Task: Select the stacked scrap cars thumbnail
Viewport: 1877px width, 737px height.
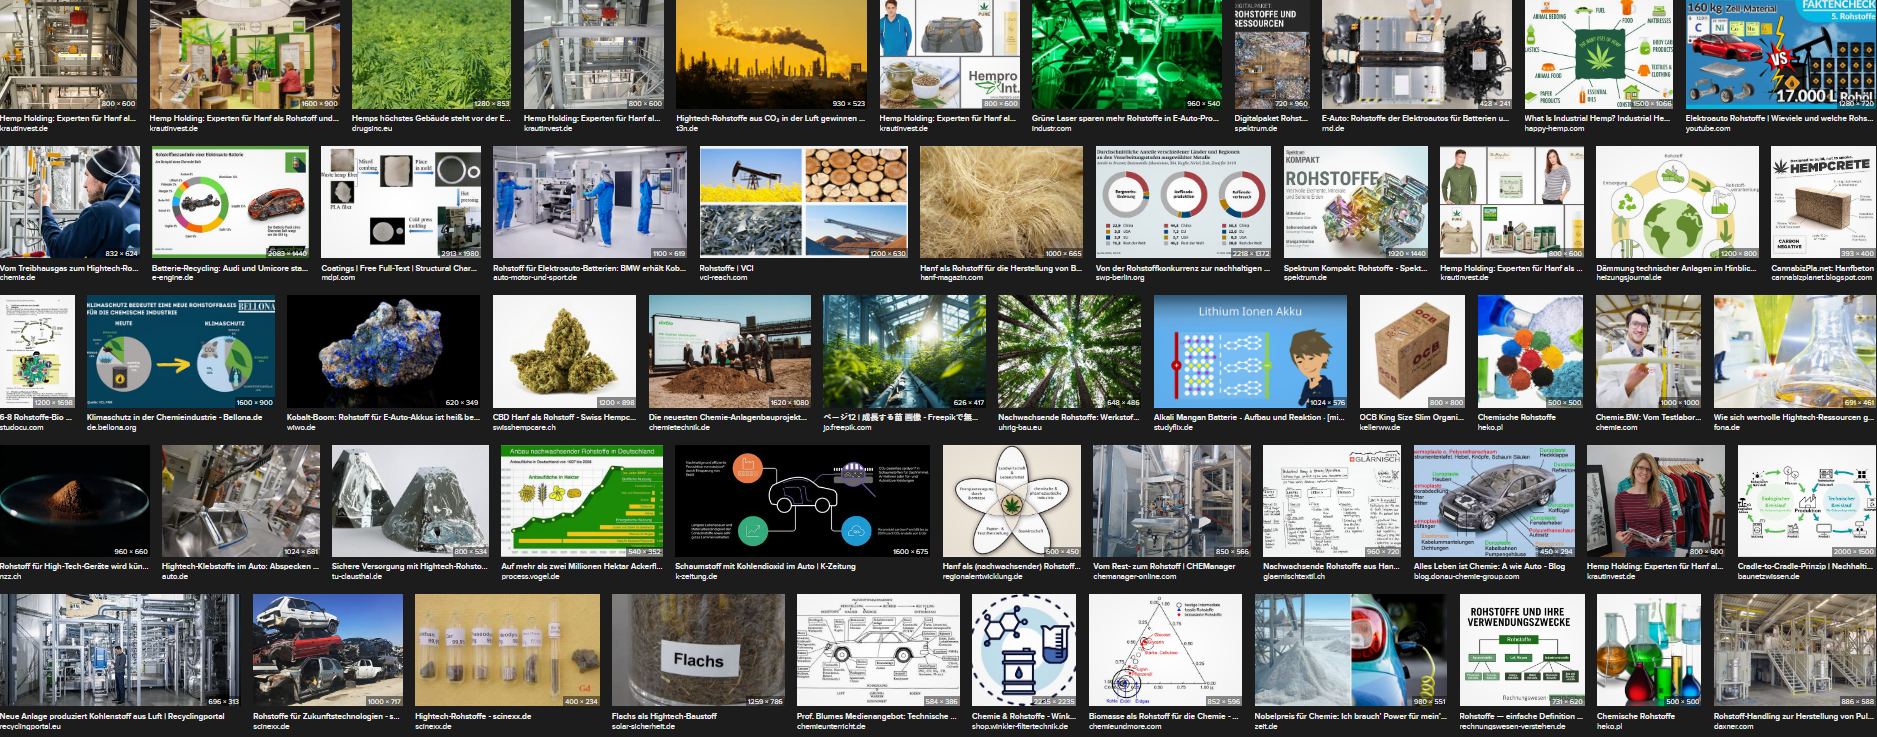Action: (328, 650)
